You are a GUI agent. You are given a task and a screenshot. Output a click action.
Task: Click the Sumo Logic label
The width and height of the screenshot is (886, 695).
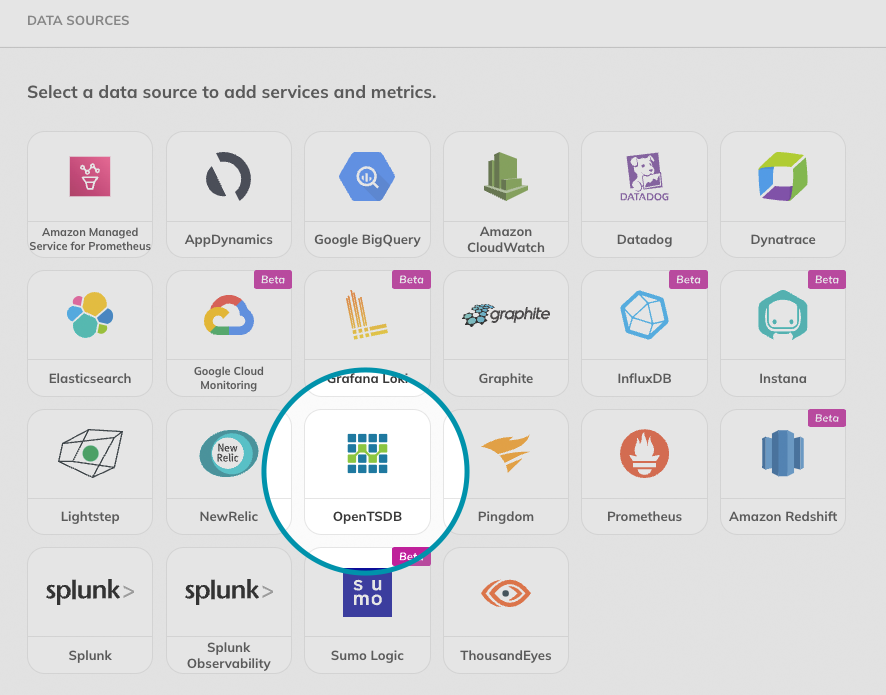pyautogui.click(x=367, y=656)
